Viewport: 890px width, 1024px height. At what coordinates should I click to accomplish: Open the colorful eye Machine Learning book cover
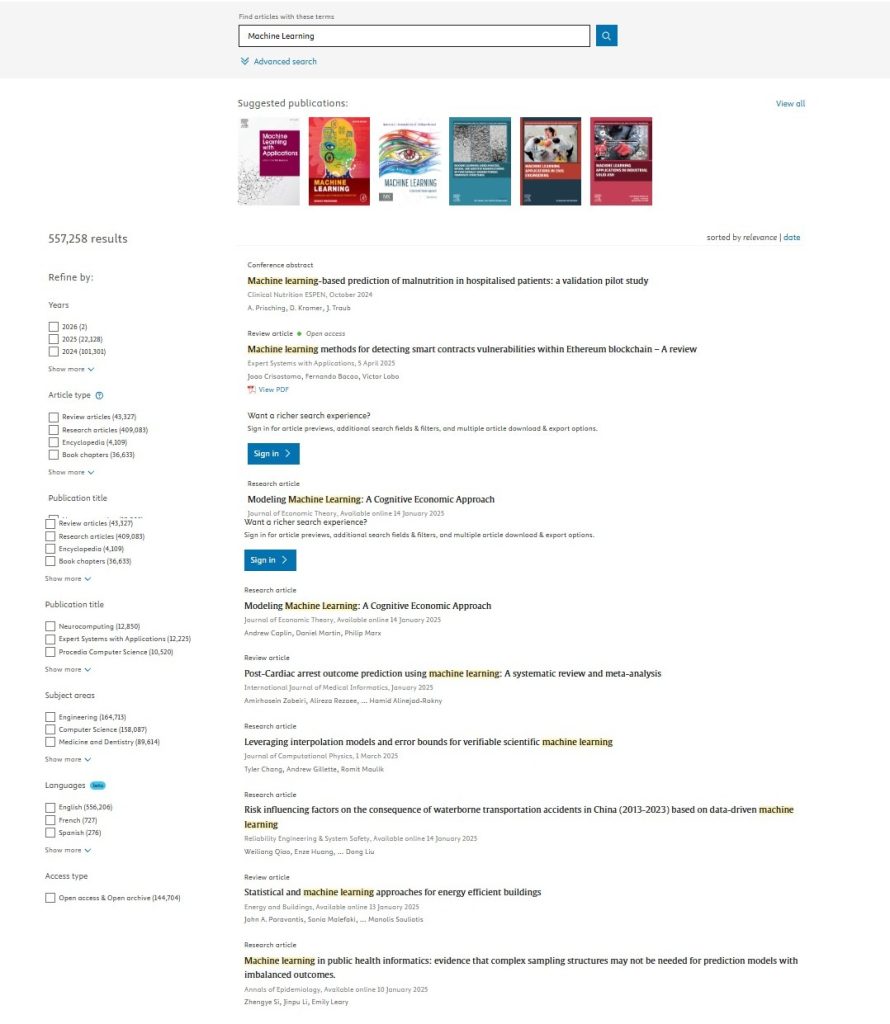[x=409, y=161]
